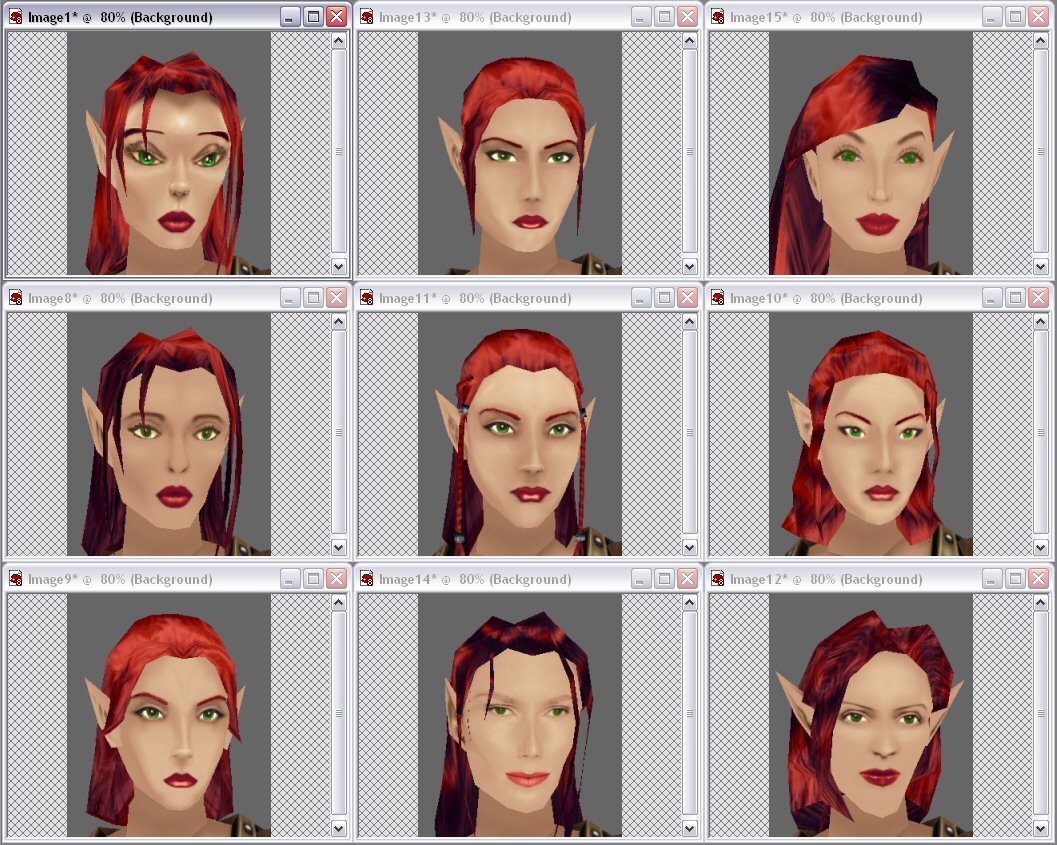Screen dimensions: 1057x845
Task: Click the Image13 document icon in its title bar
Action: [x=367, y=17]
